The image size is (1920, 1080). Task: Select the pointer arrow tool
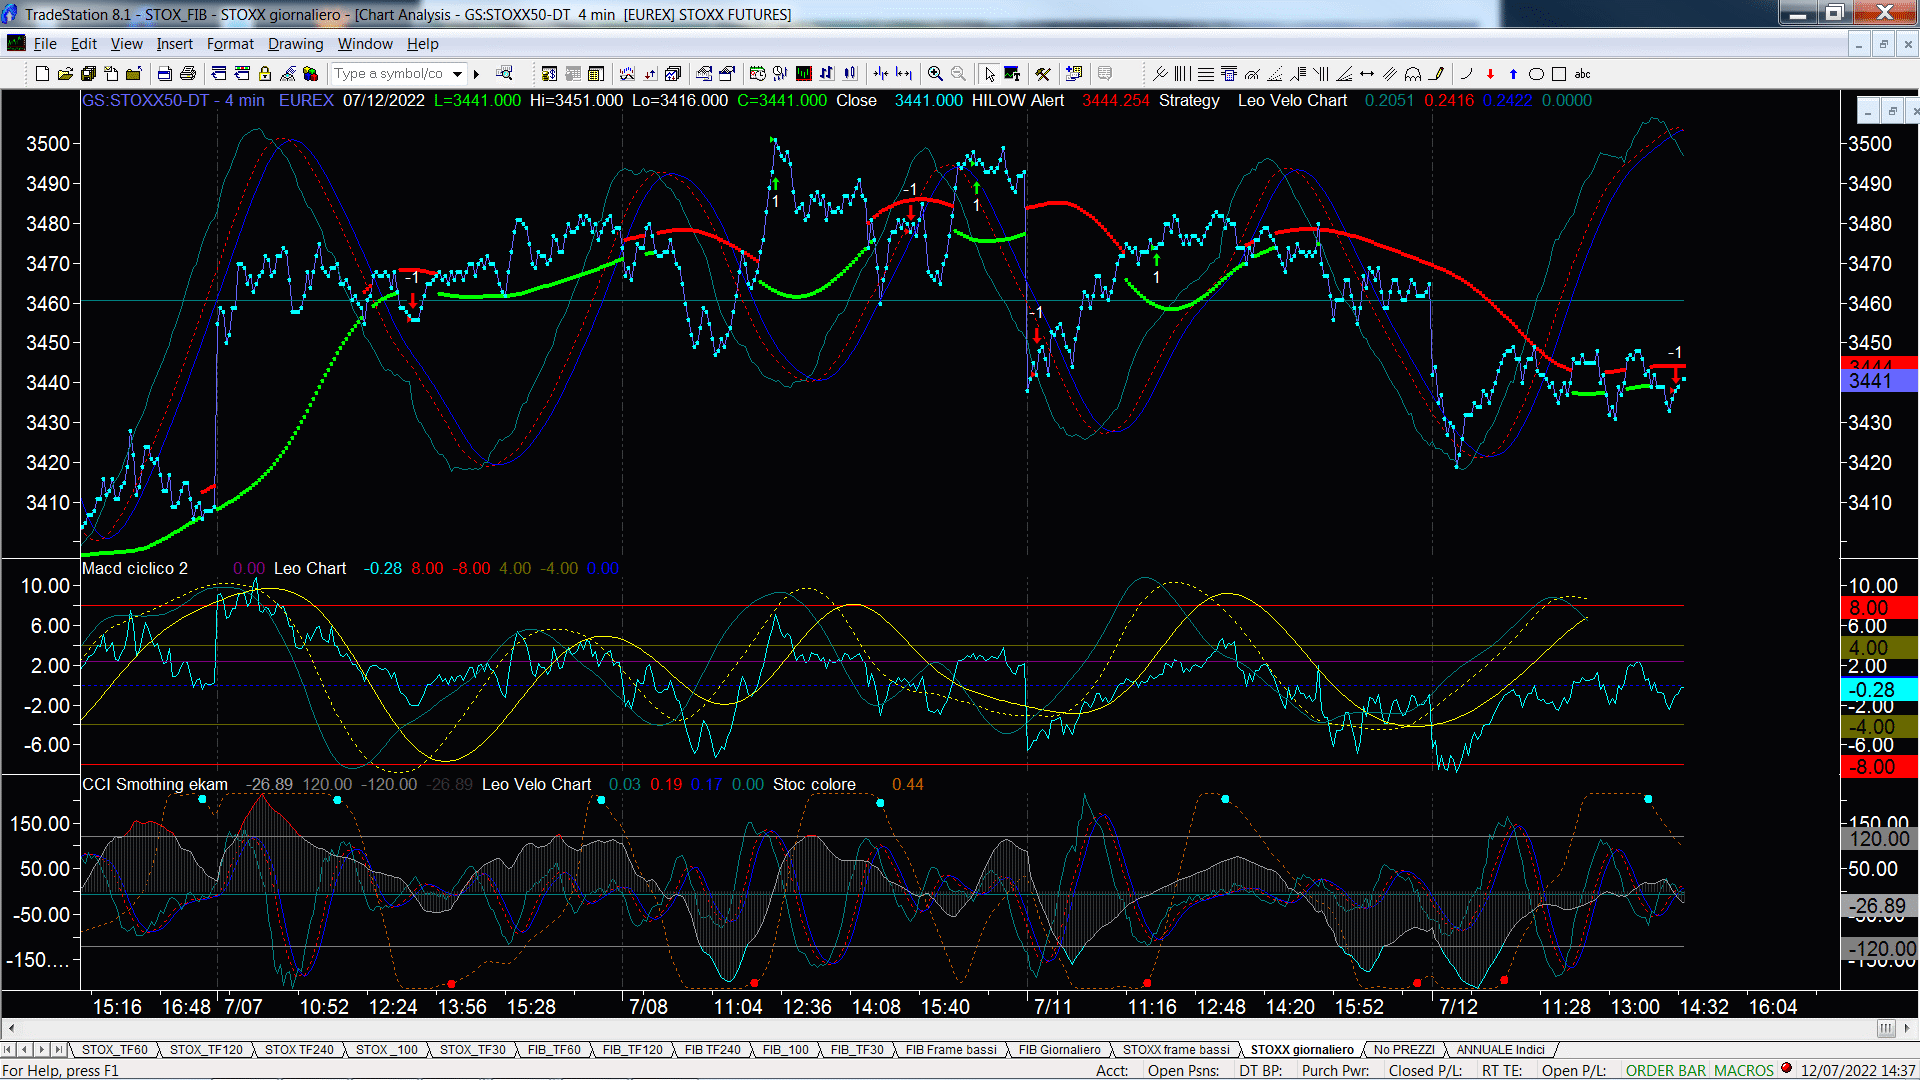click(990, 74)
